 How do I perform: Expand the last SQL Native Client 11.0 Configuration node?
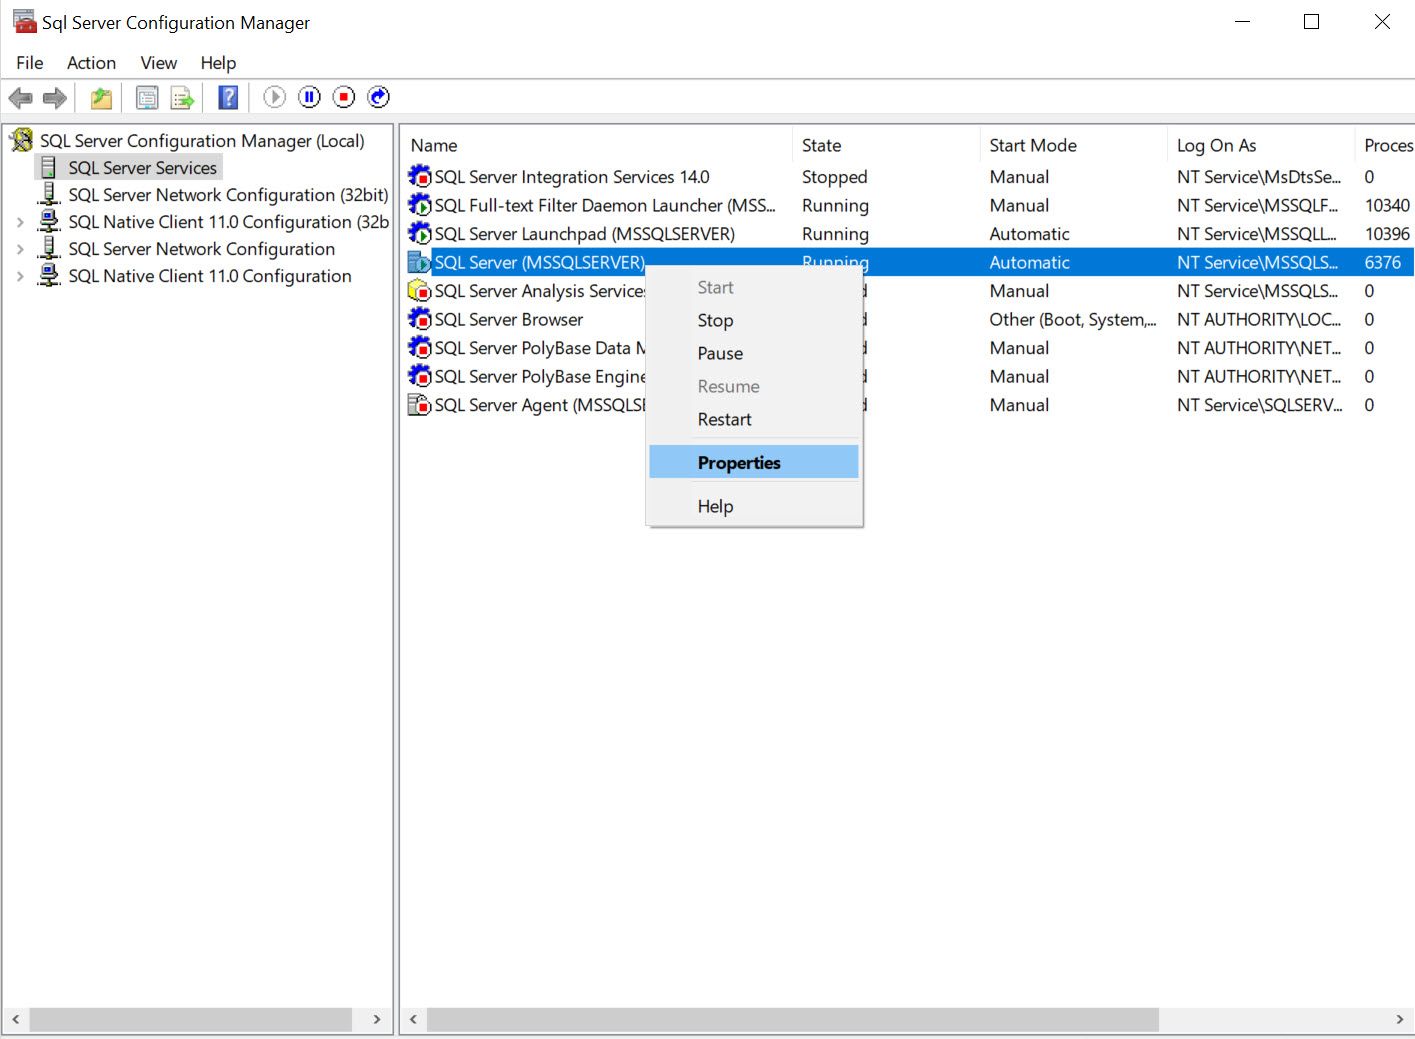(20, 276)
